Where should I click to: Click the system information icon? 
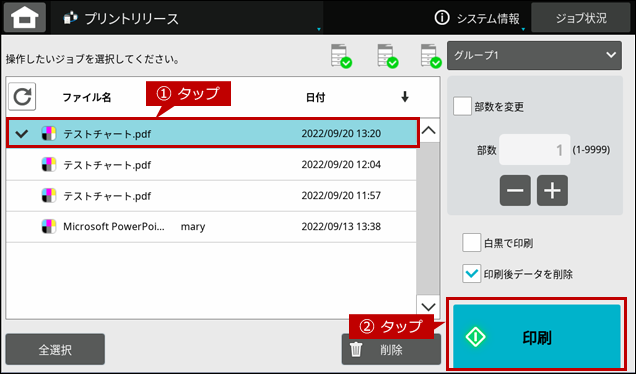tap(442, 17)
